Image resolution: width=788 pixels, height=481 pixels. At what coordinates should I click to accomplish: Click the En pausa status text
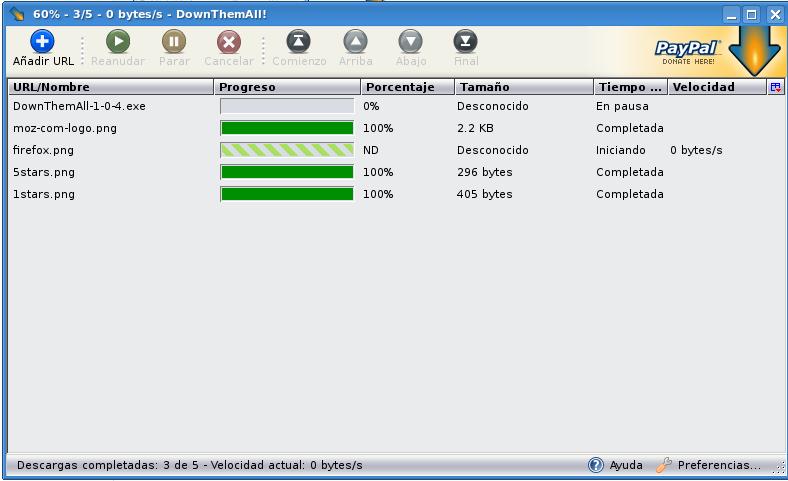click(x=622, y=107)
